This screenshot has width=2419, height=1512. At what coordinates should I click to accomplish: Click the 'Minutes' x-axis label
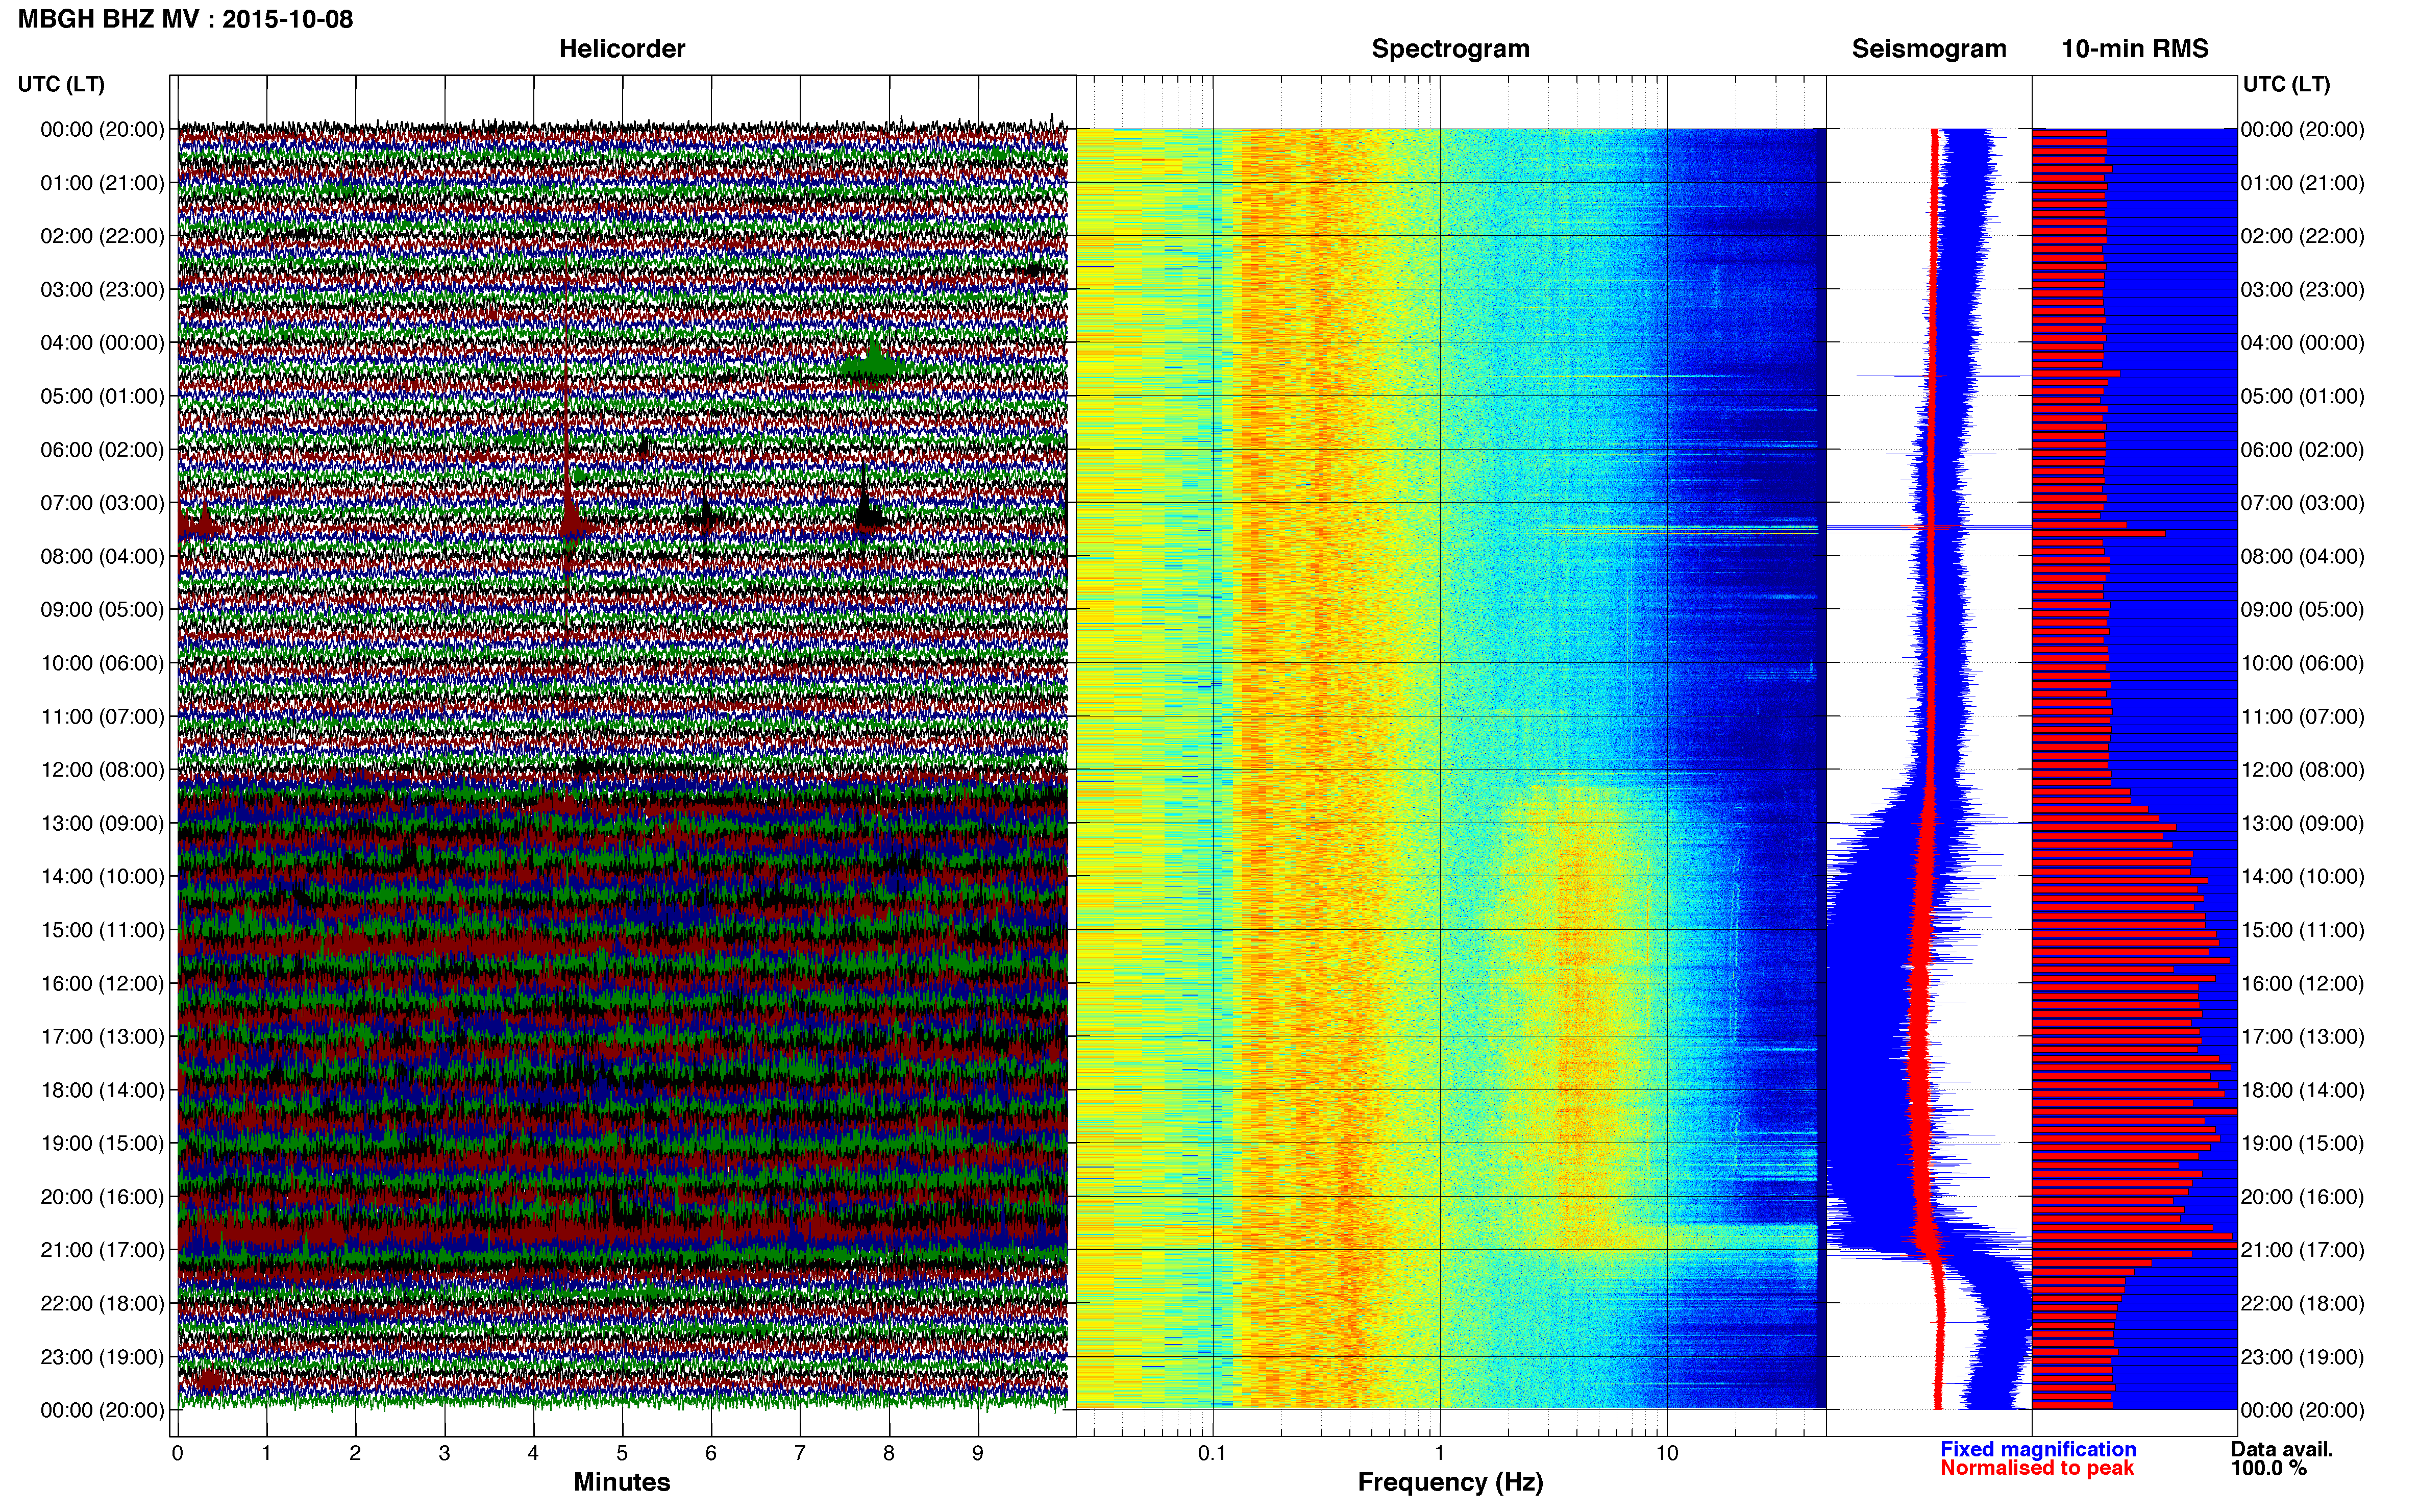click(x=621, y=1482)
